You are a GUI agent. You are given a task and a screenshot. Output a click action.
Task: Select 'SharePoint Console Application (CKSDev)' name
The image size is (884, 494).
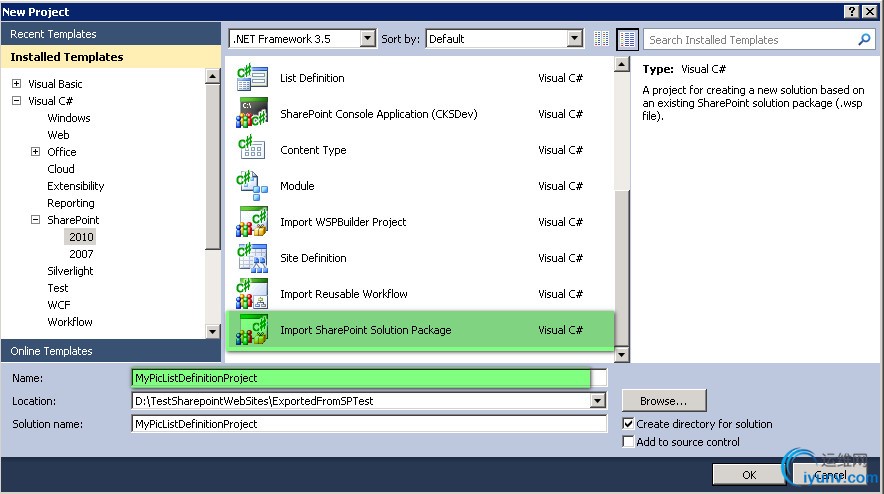pyautogui.click(x=379, y=113)
